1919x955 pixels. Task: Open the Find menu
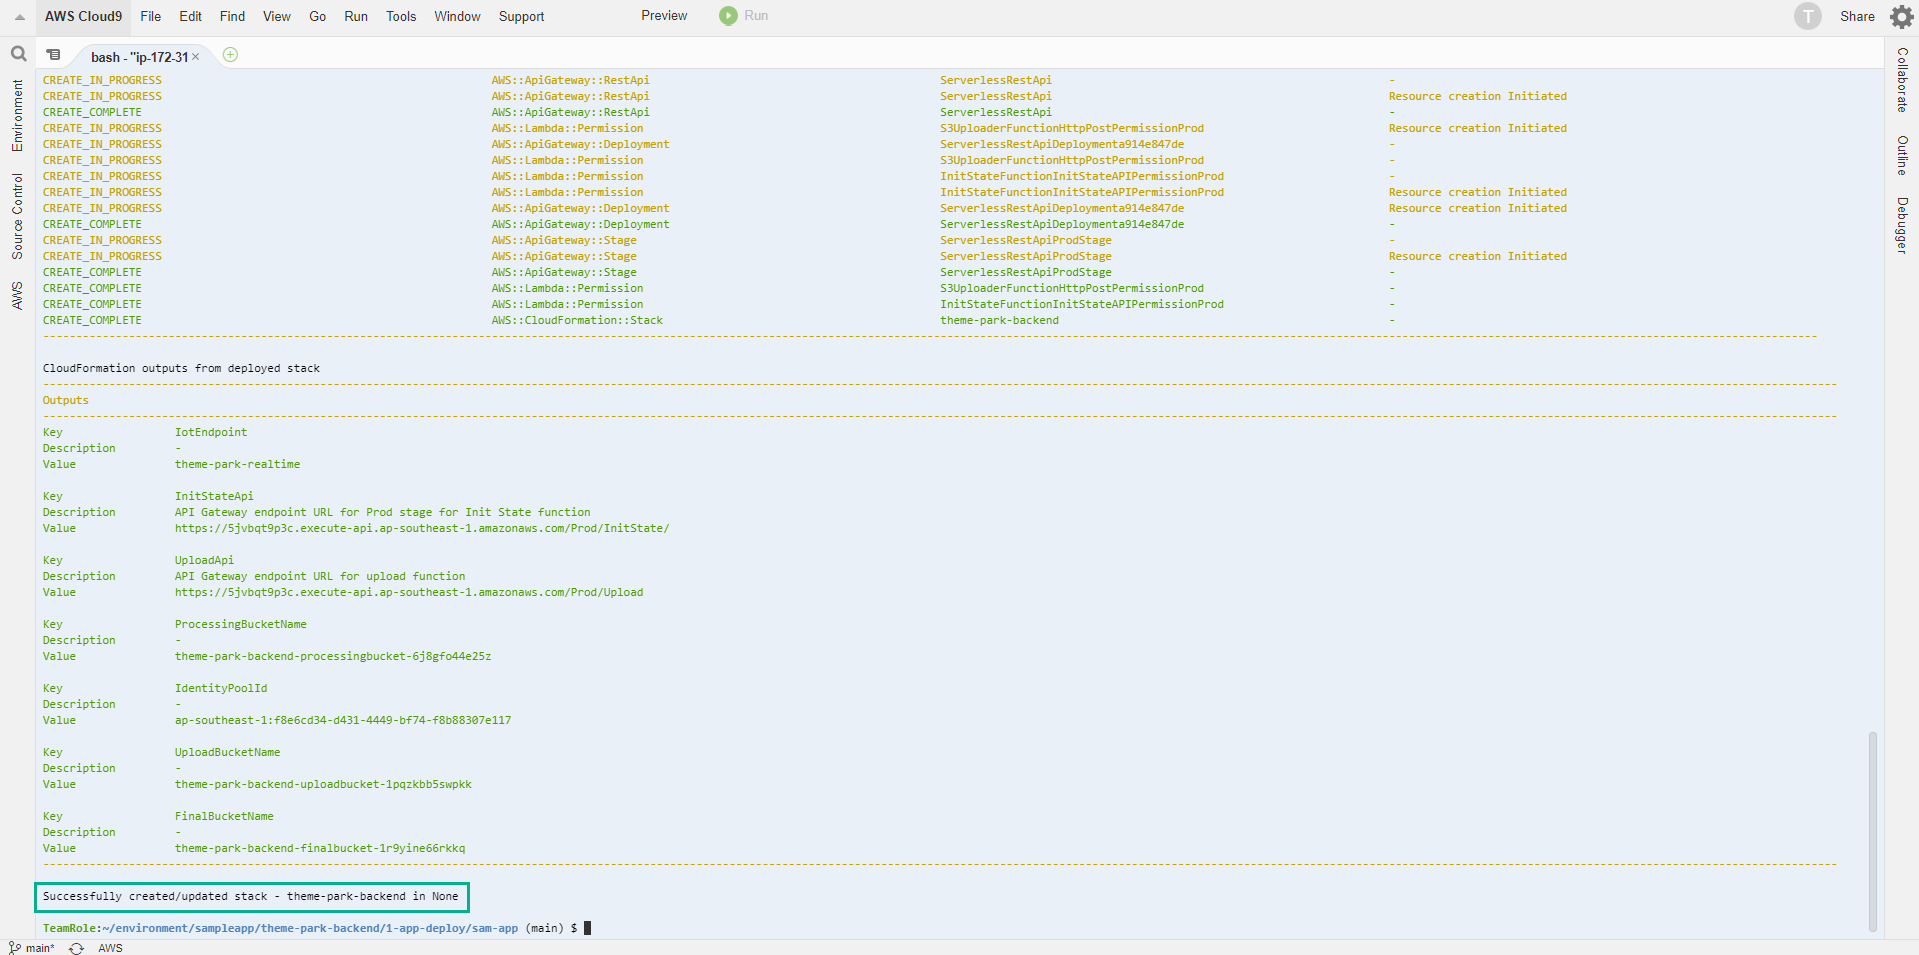[232, 16]
